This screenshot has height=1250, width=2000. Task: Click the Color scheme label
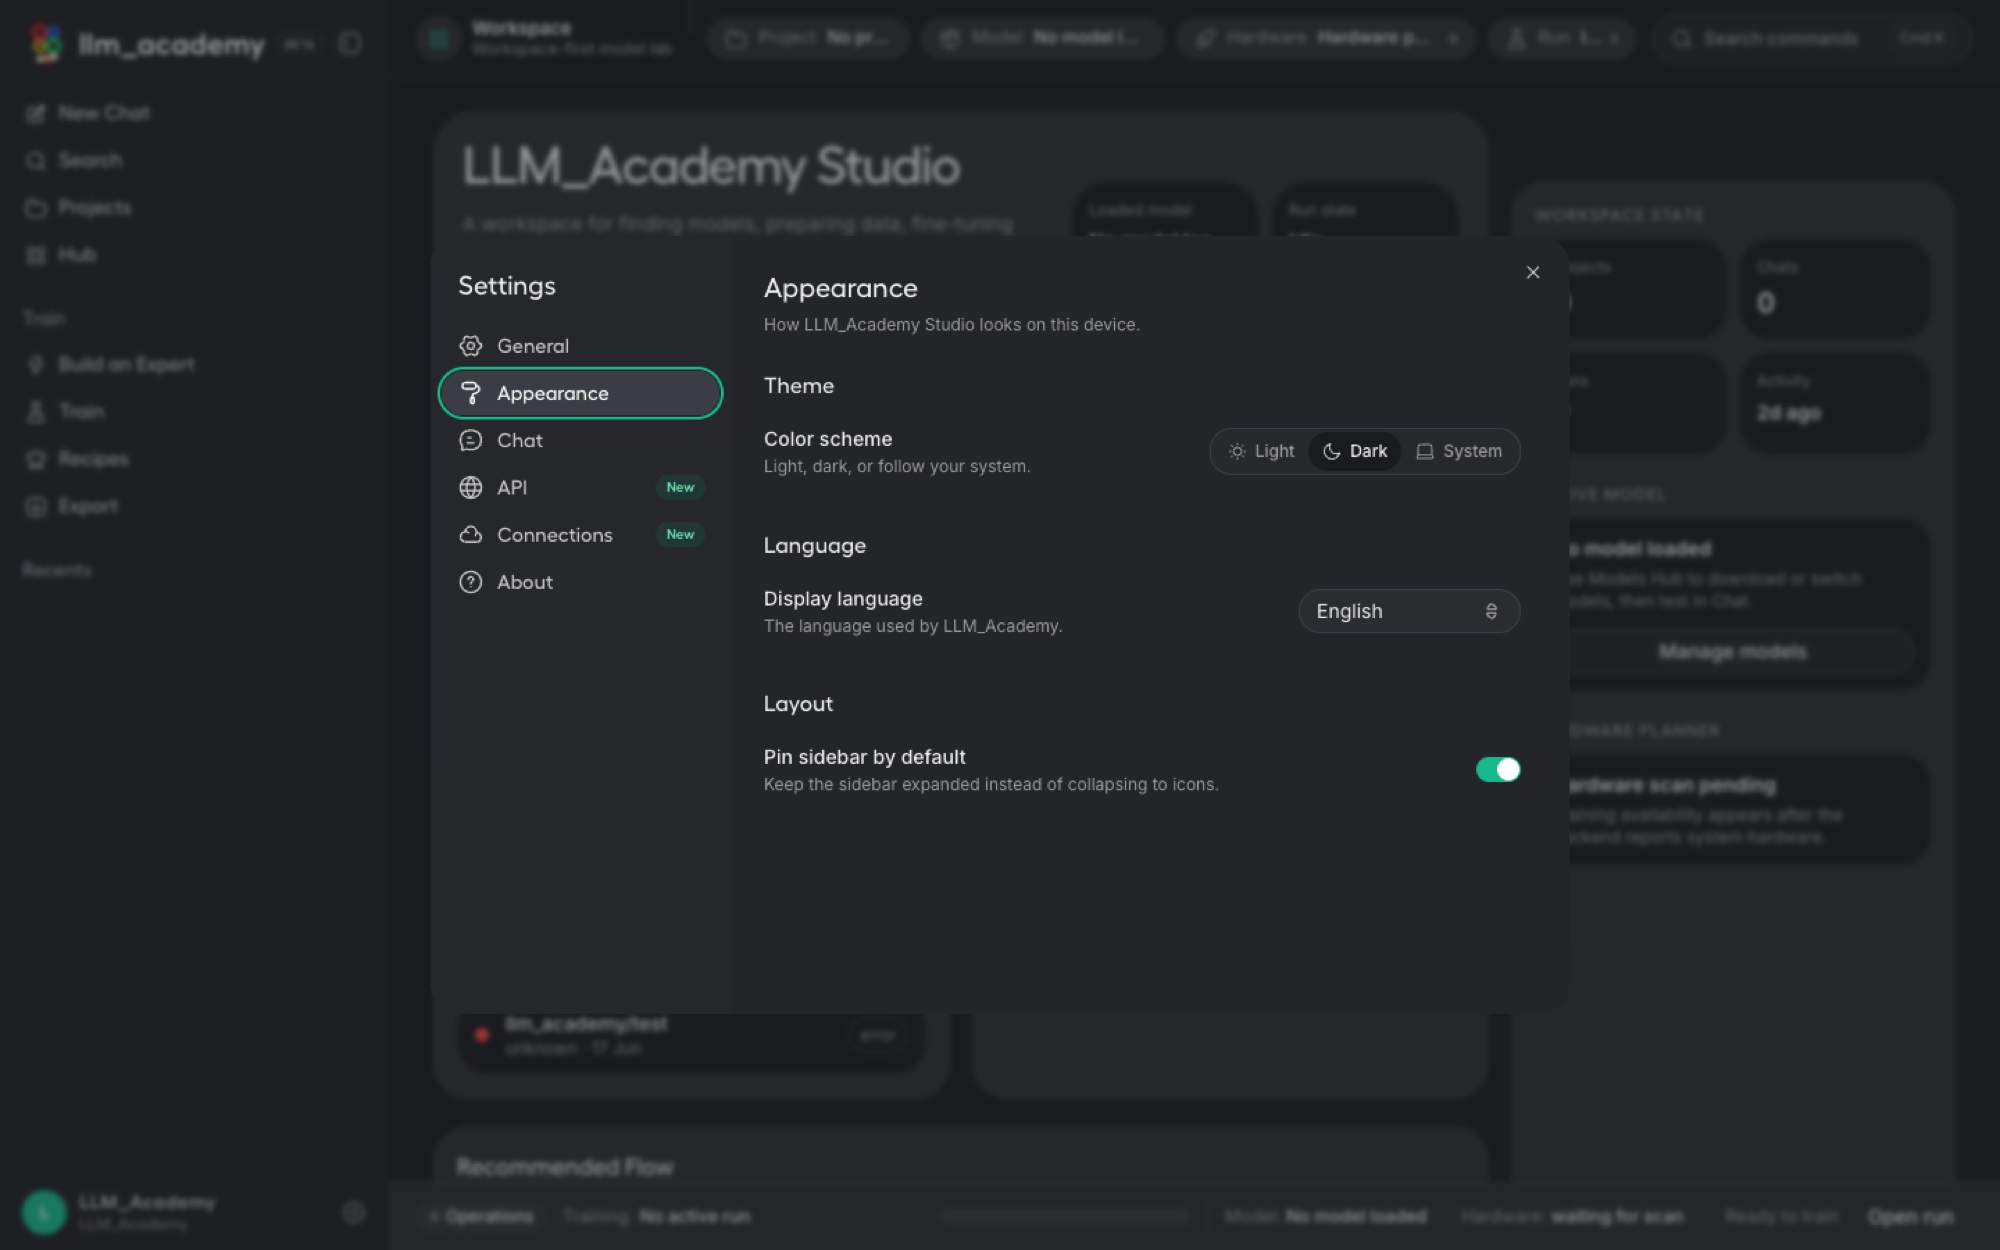tap(828, 439)
